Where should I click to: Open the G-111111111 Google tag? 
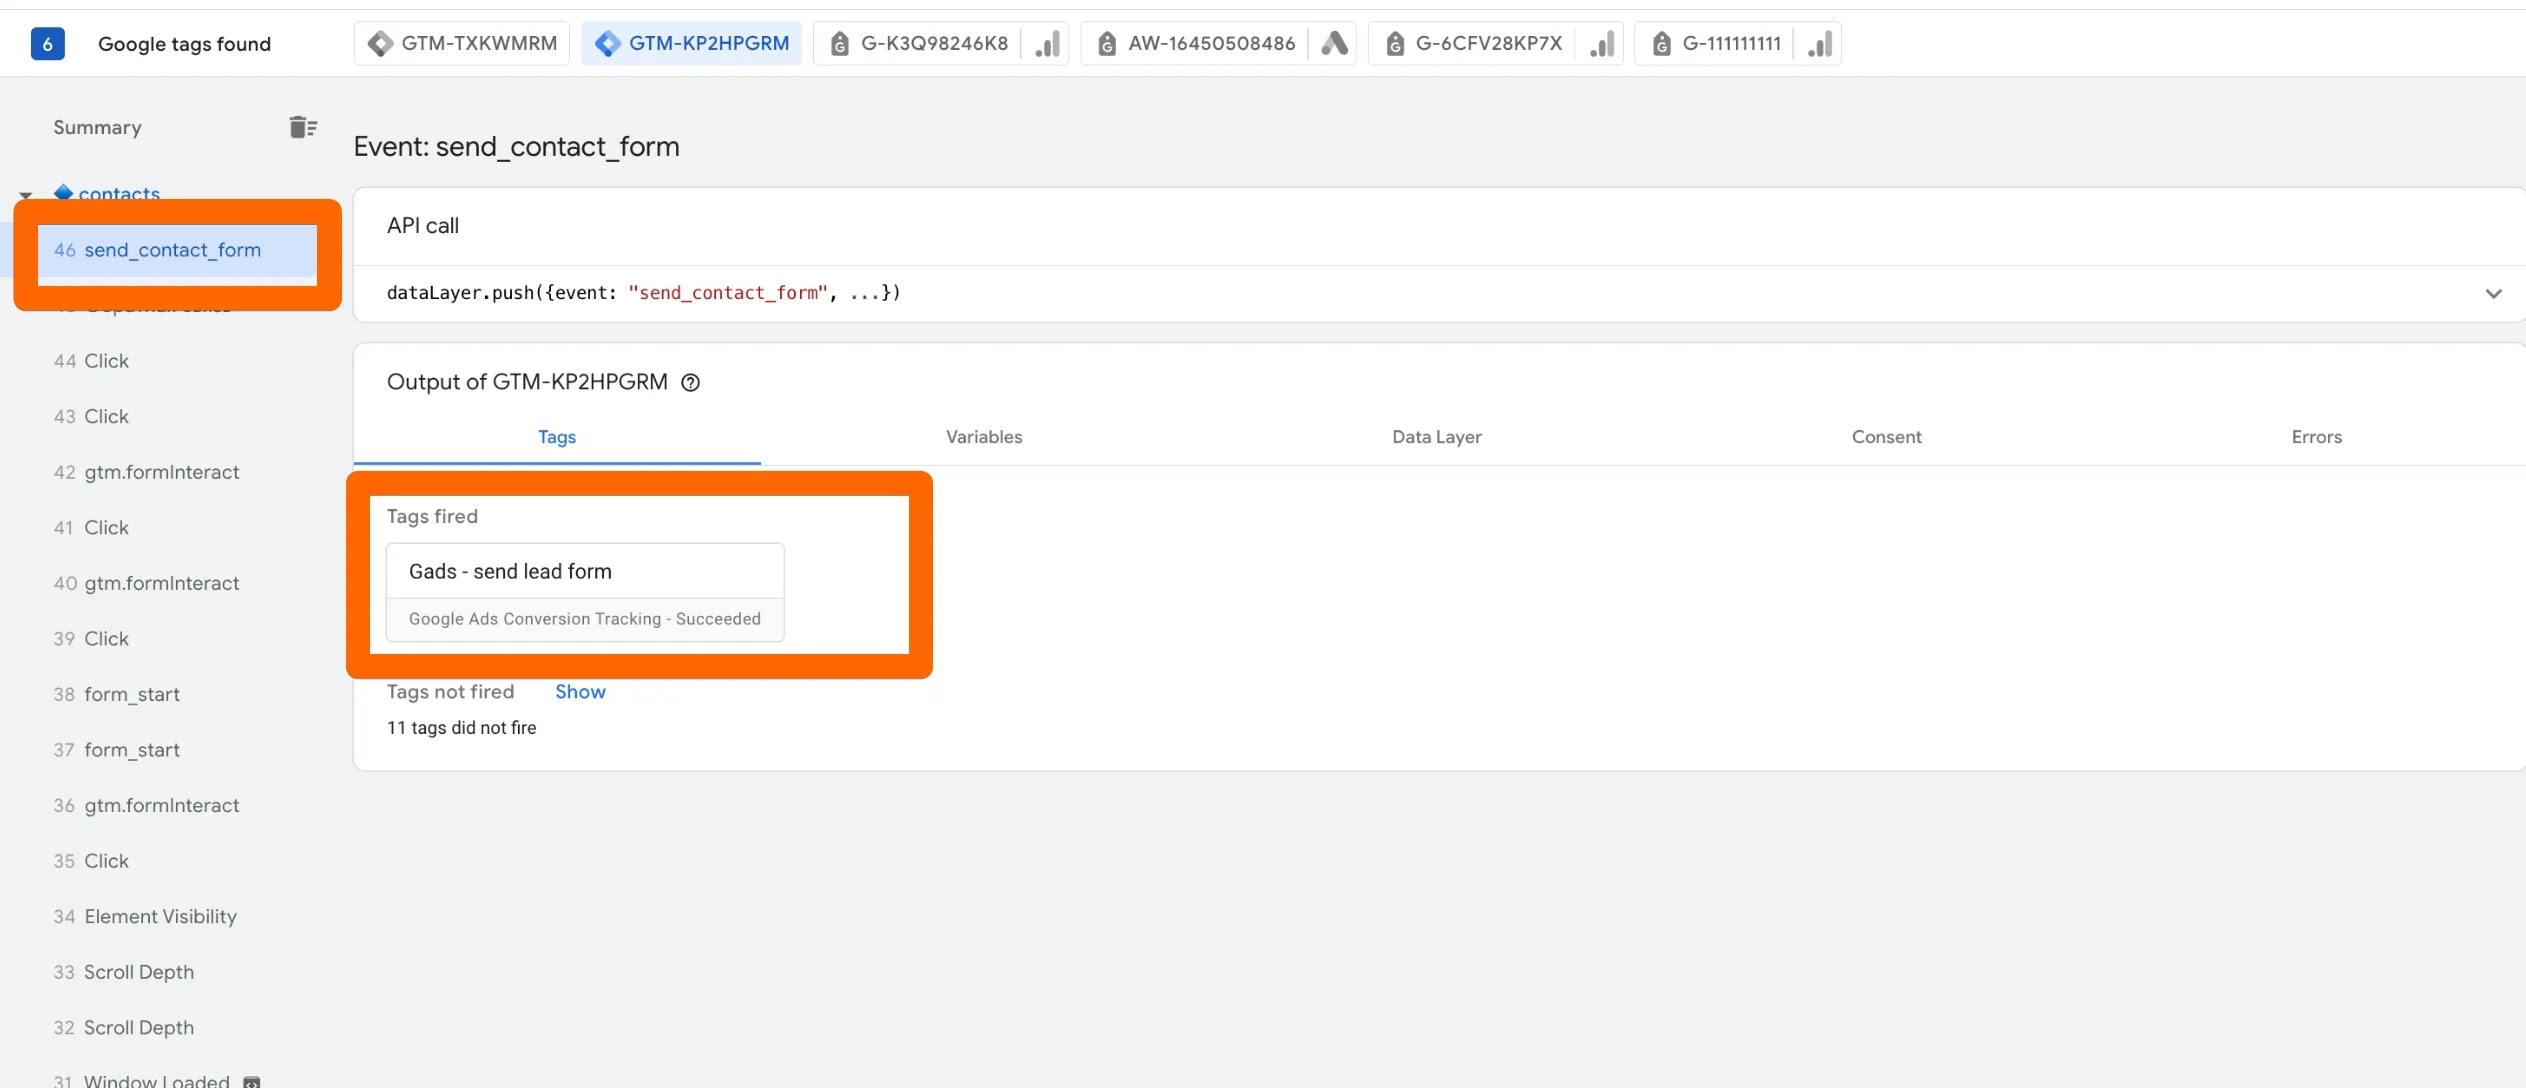click(x=1717, y=43)
